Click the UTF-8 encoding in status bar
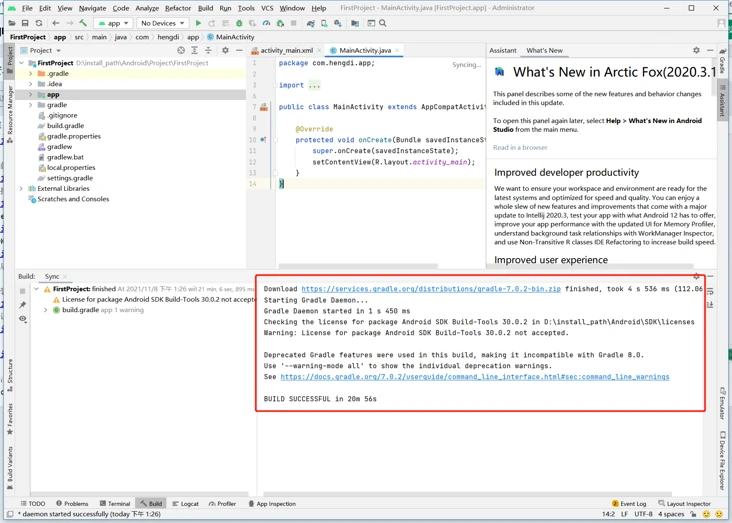 (643, 514)
